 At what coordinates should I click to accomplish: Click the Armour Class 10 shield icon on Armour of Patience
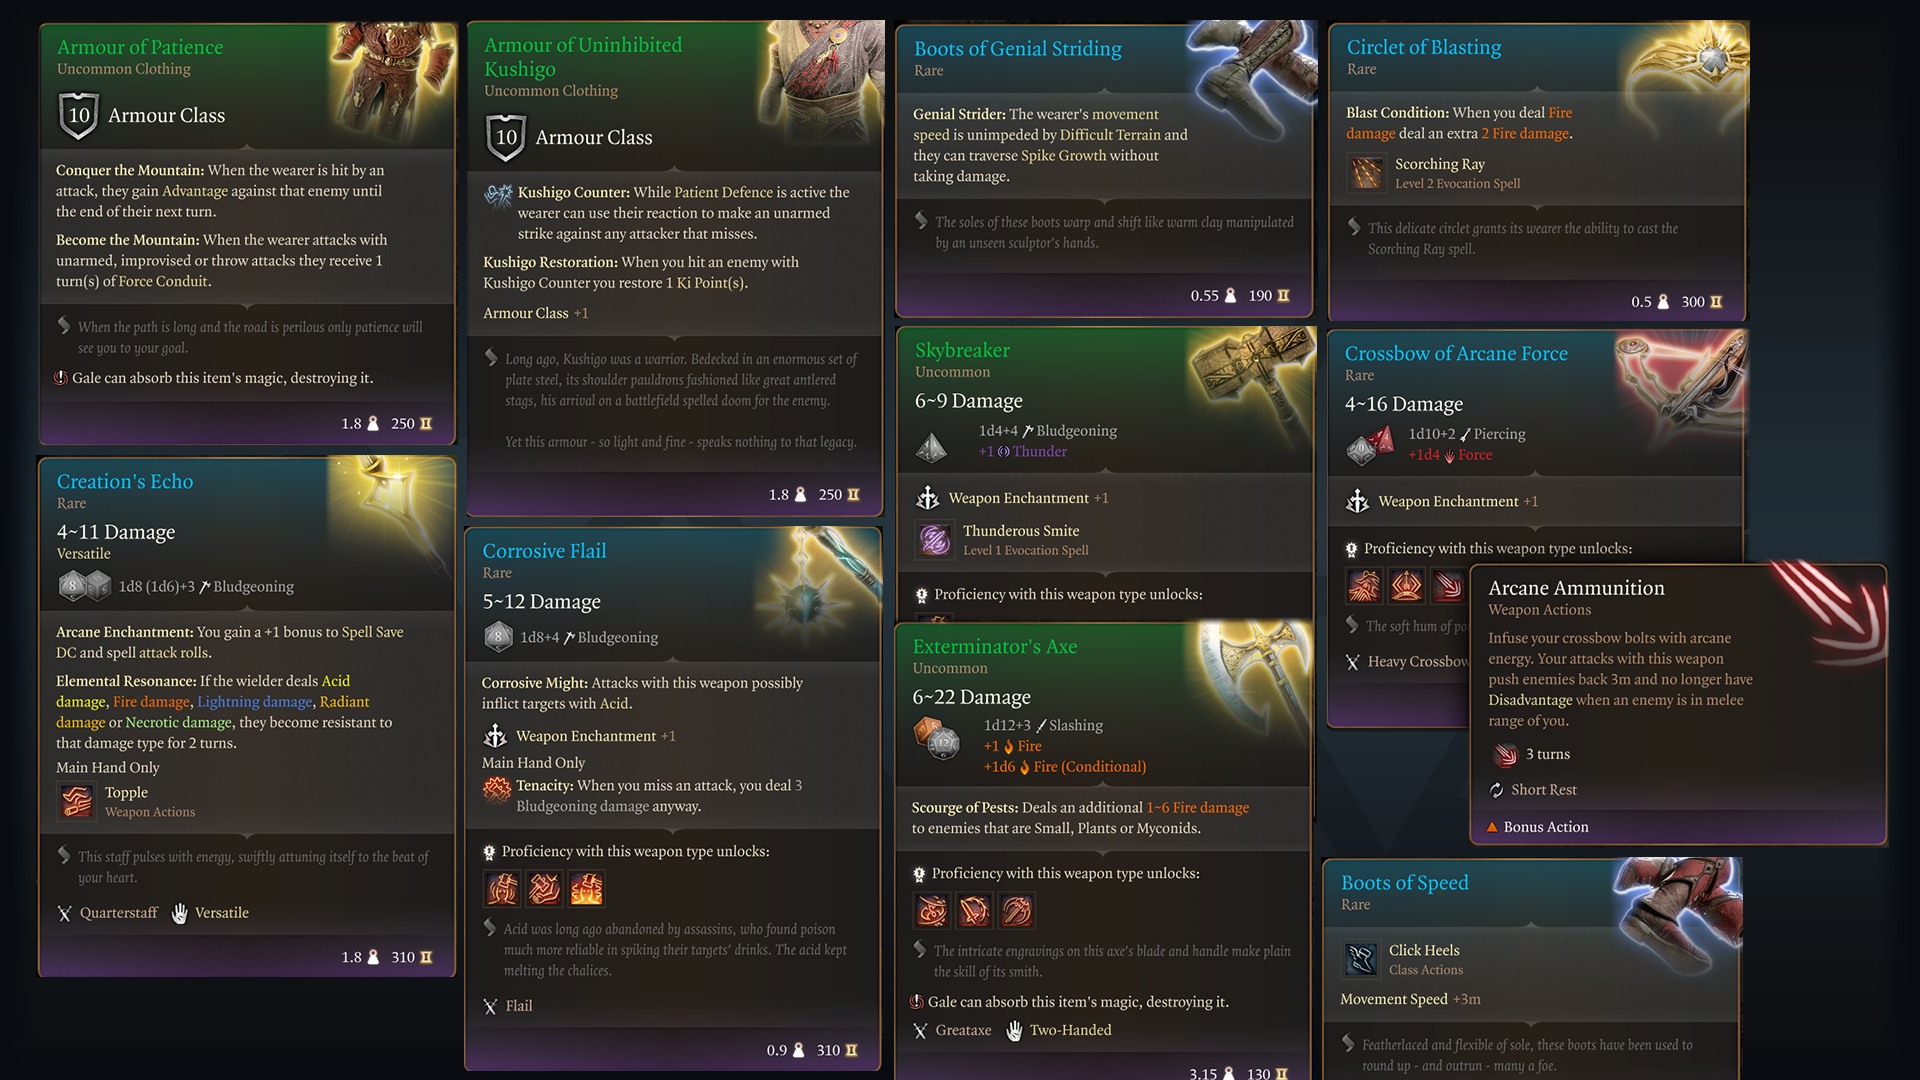[x=79, y=115]
